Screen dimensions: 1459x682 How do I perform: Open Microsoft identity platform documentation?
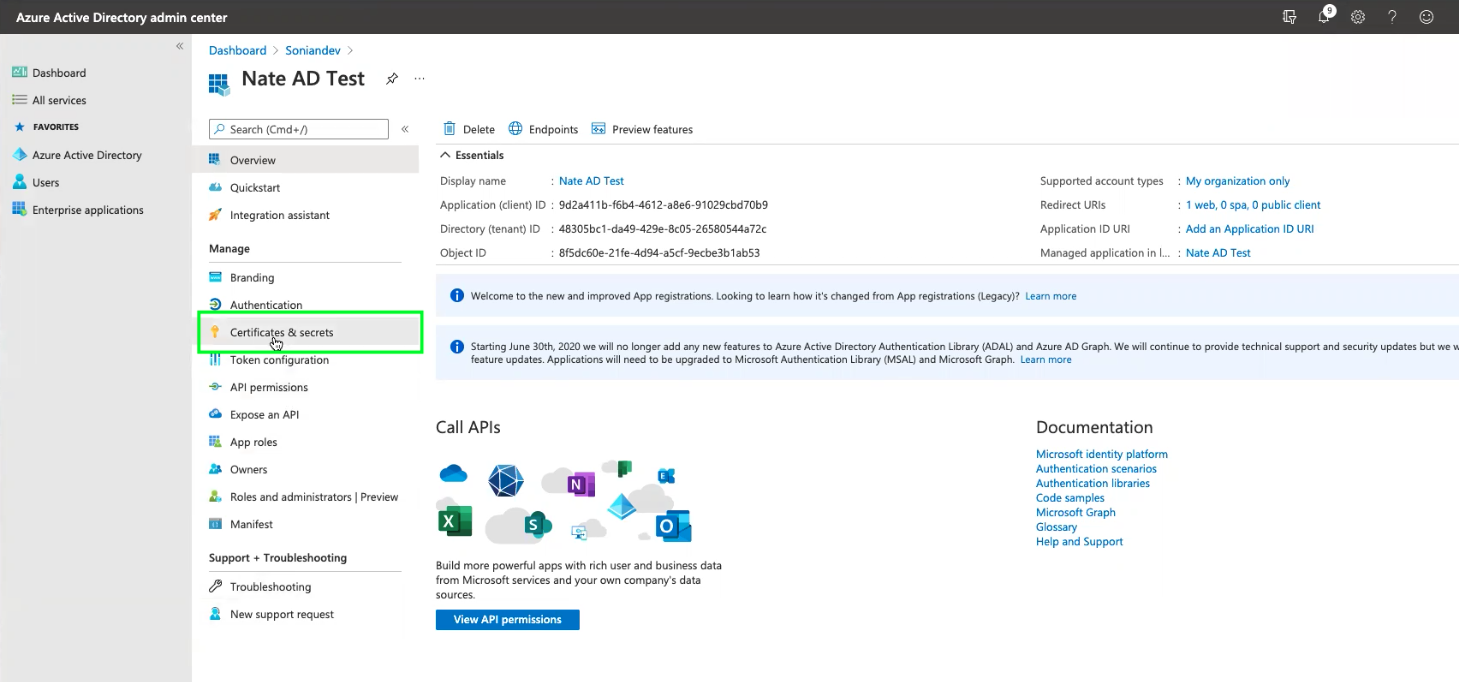click(1102, 454)
